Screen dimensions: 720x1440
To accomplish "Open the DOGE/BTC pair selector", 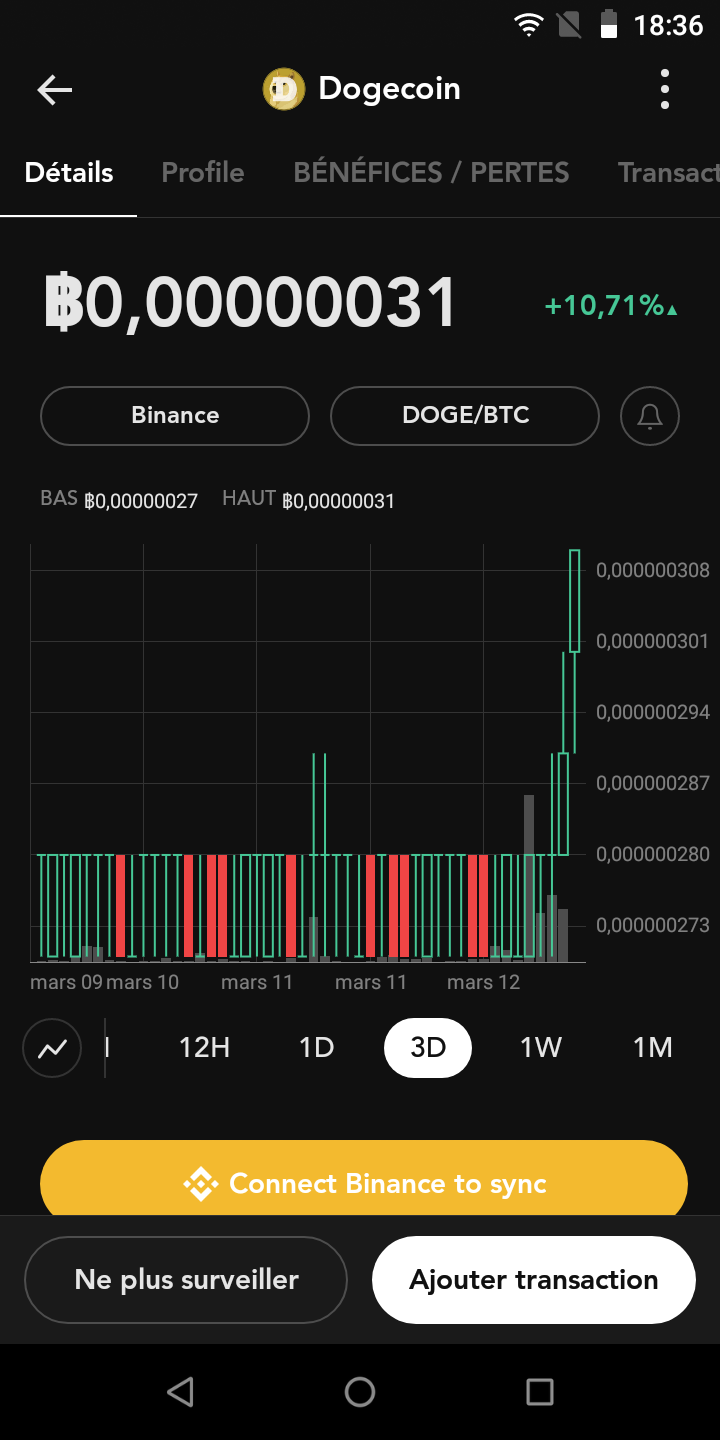I will pos(465,416).
